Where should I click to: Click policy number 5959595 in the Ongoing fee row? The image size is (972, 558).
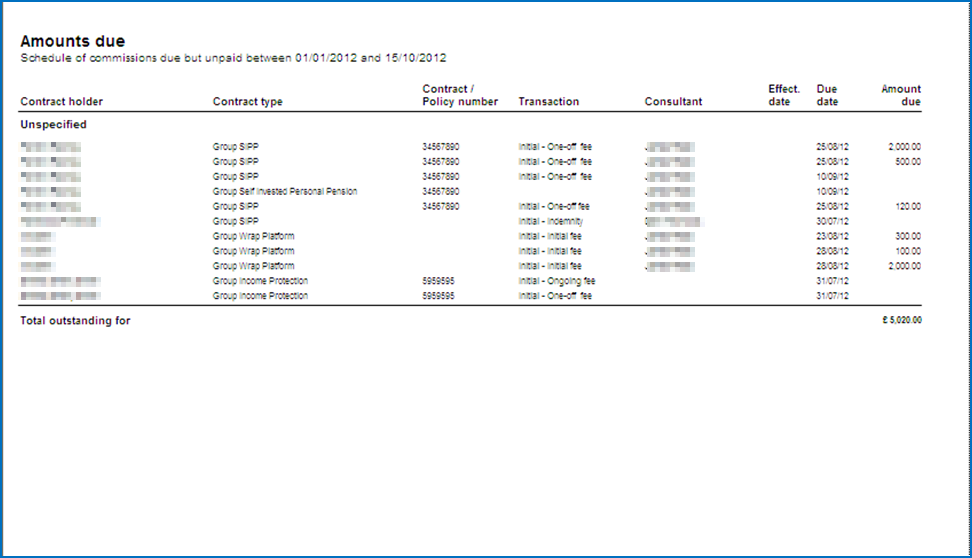pos(438,281)
